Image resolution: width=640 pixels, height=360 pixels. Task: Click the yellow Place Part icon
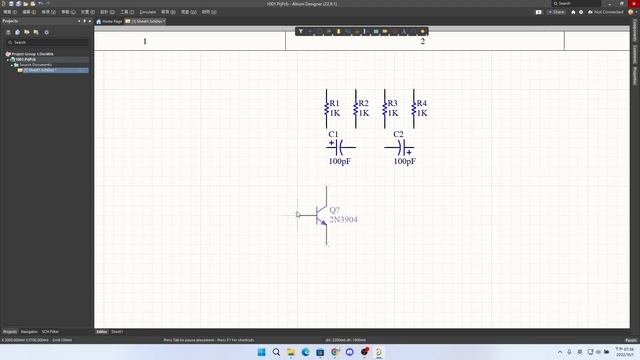338,31
